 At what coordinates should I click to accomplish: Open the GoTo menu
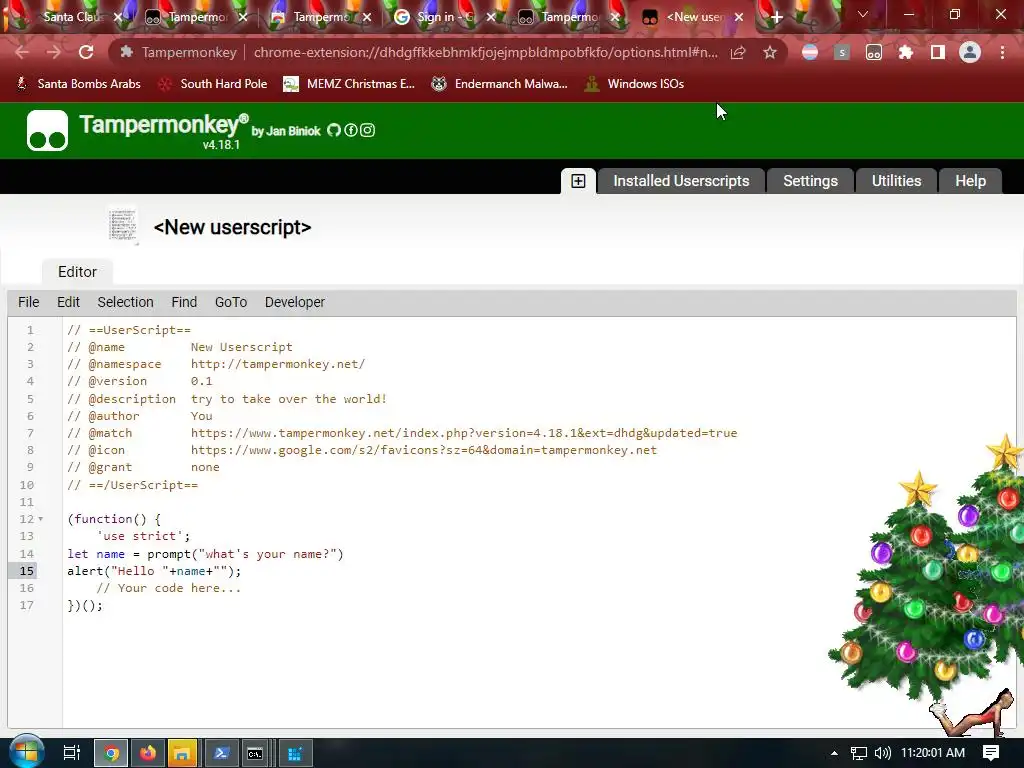(x=231, y=302)
